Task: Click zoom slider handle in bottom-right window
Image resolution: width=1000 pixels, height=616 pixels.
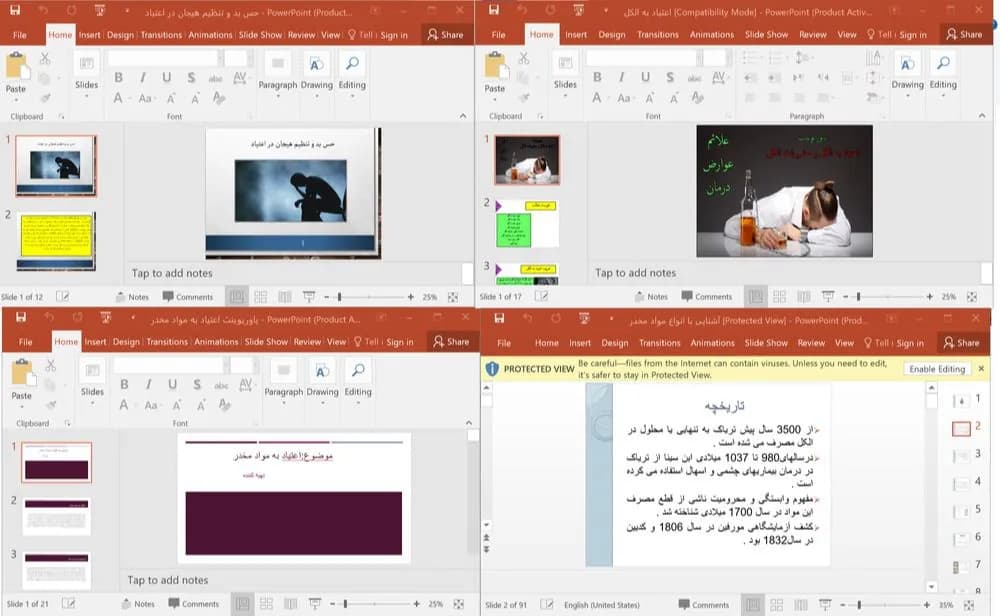Action: coord(859,605)
